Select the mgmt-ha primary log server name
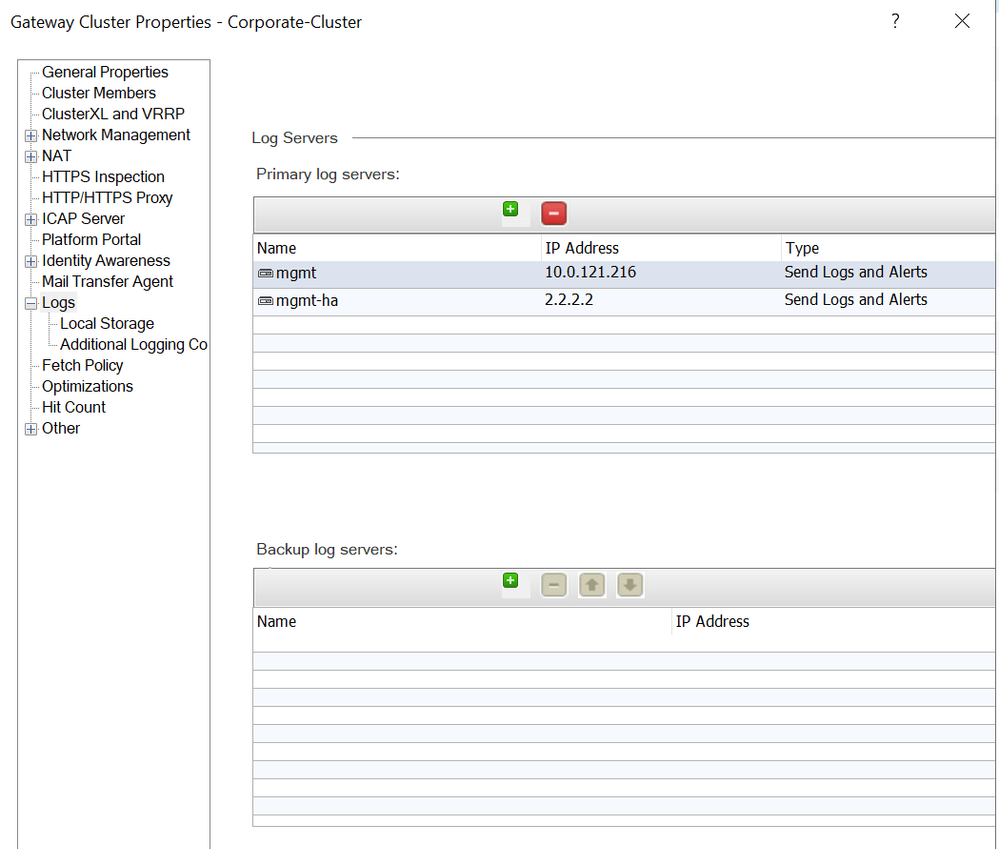Screen dimensions: 999x849 click(307, 301)
